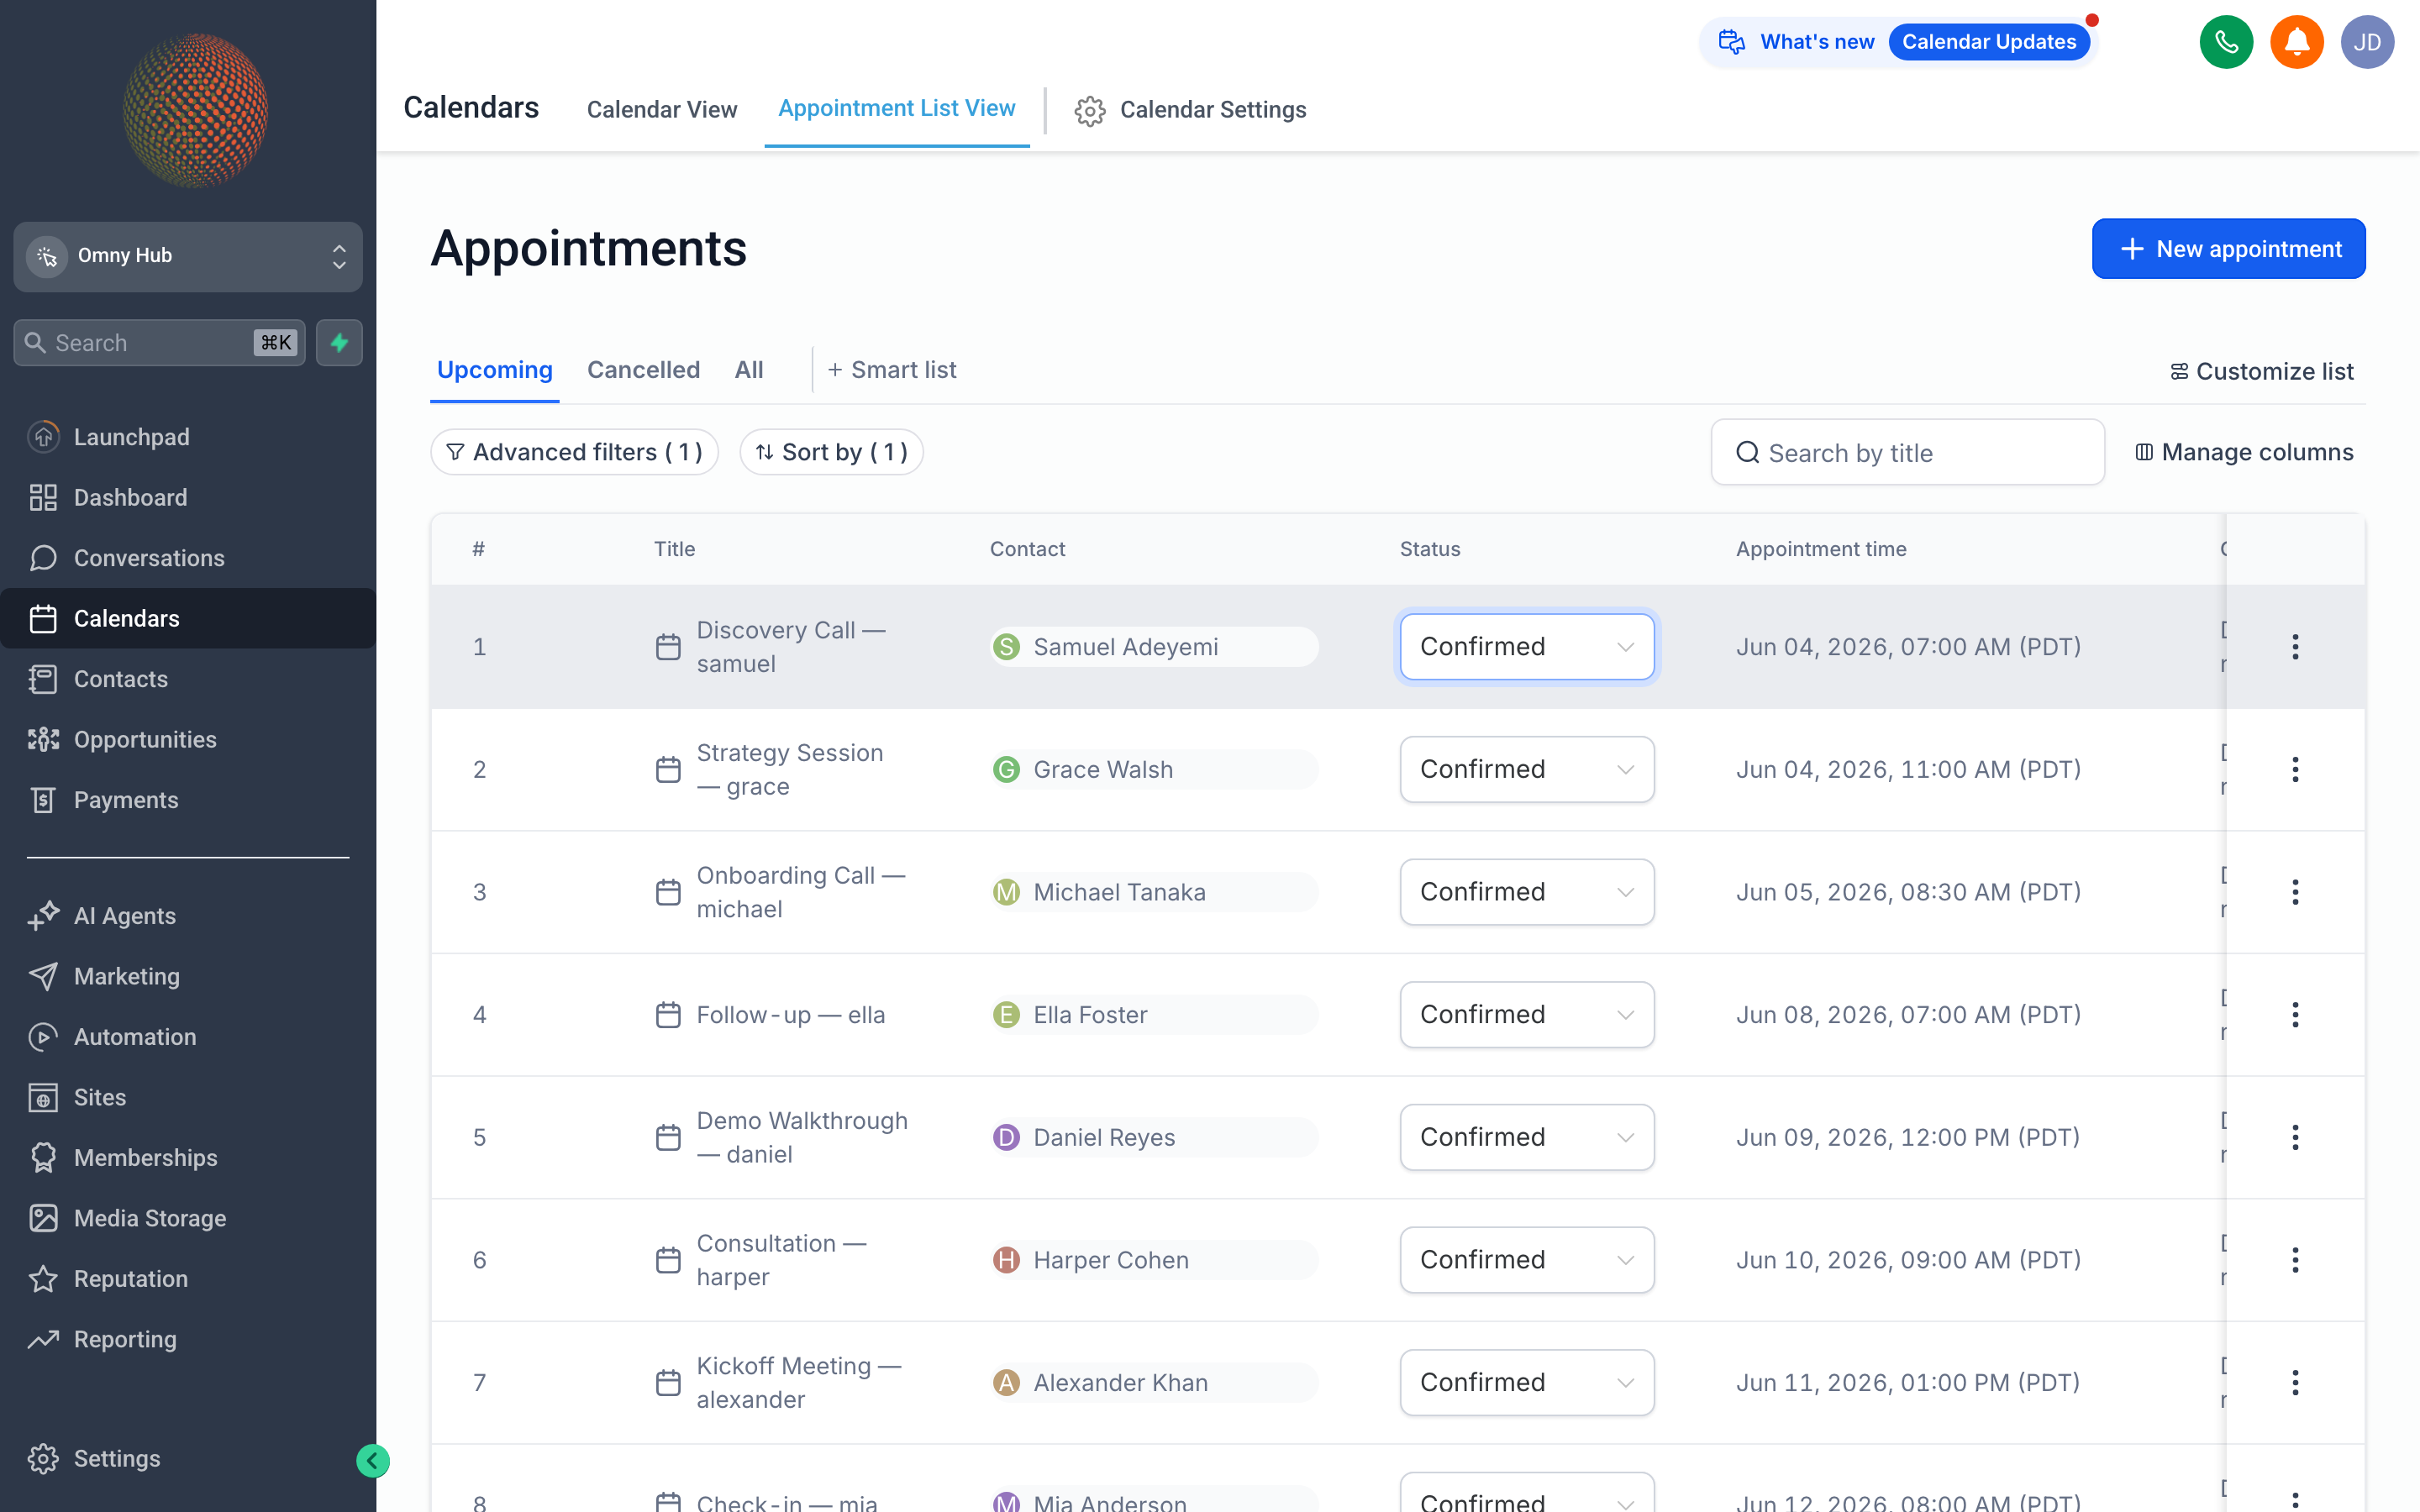The image size is (2420, 1512).
Task: Open contact Samuel Adeyemi chip
Action: click(1154, 647)
